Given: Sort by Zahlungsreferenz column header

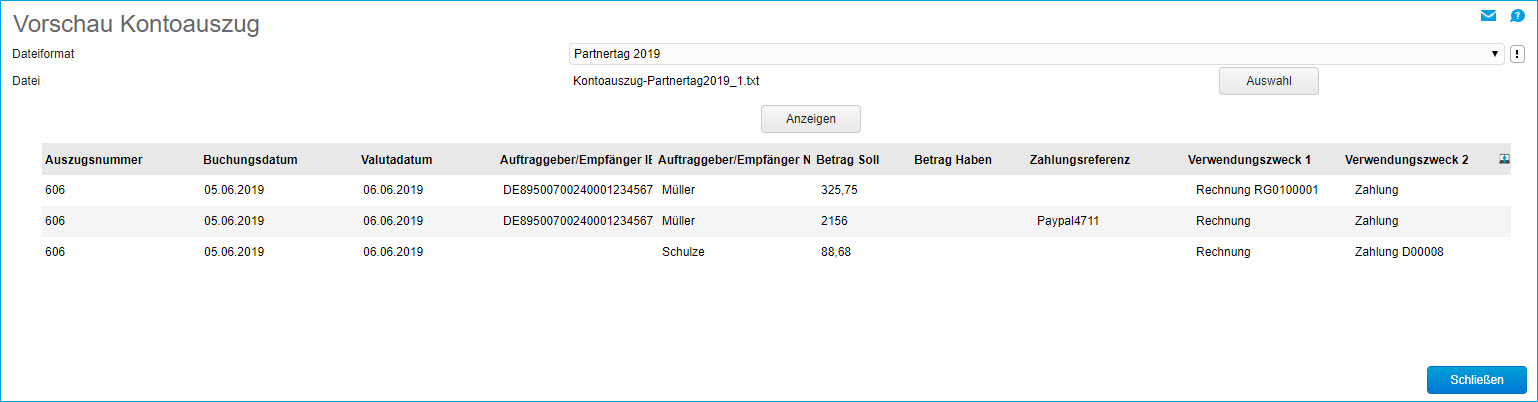Looking at the screenshot, I should coord(1079,160).
